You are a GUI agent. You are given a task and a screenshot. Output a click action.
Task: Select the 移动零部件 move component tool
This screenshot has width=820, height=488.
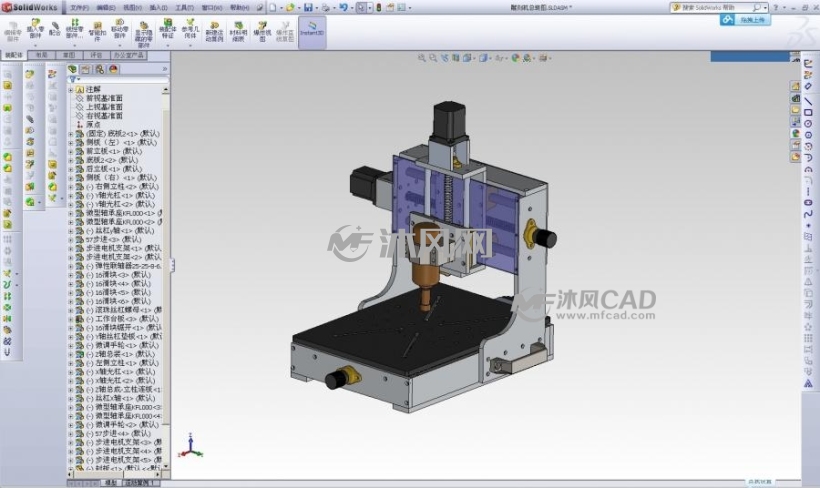120,29
